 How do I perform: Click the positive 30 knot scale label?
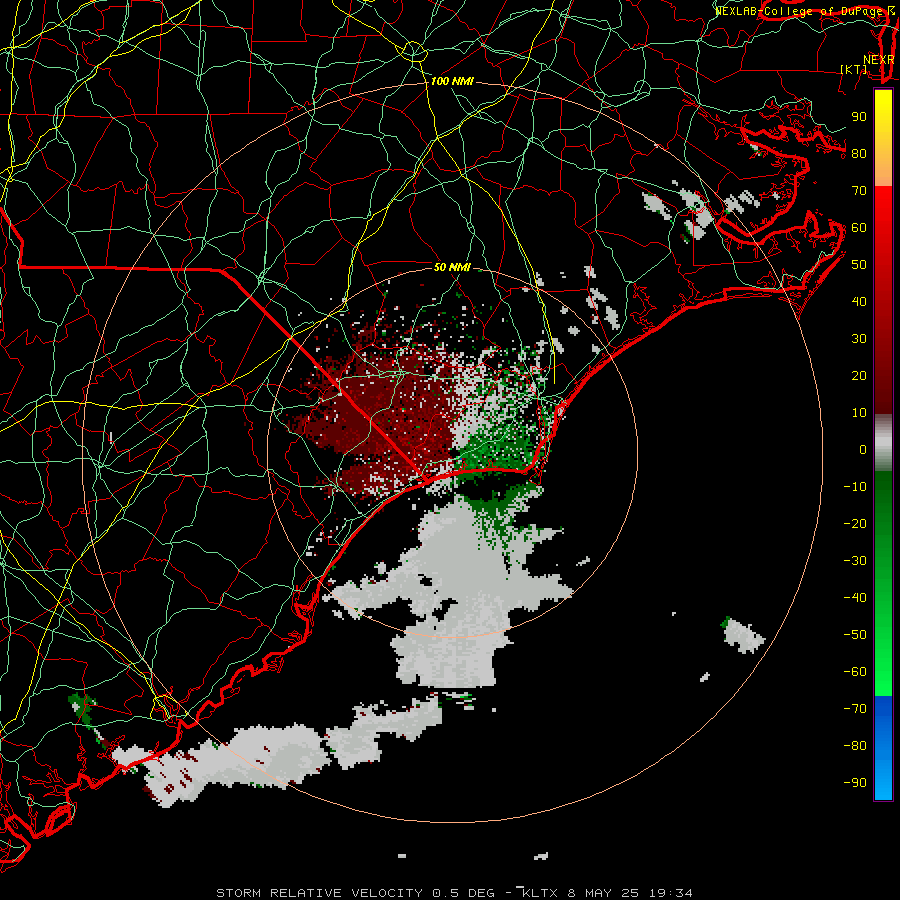(859, 339)
